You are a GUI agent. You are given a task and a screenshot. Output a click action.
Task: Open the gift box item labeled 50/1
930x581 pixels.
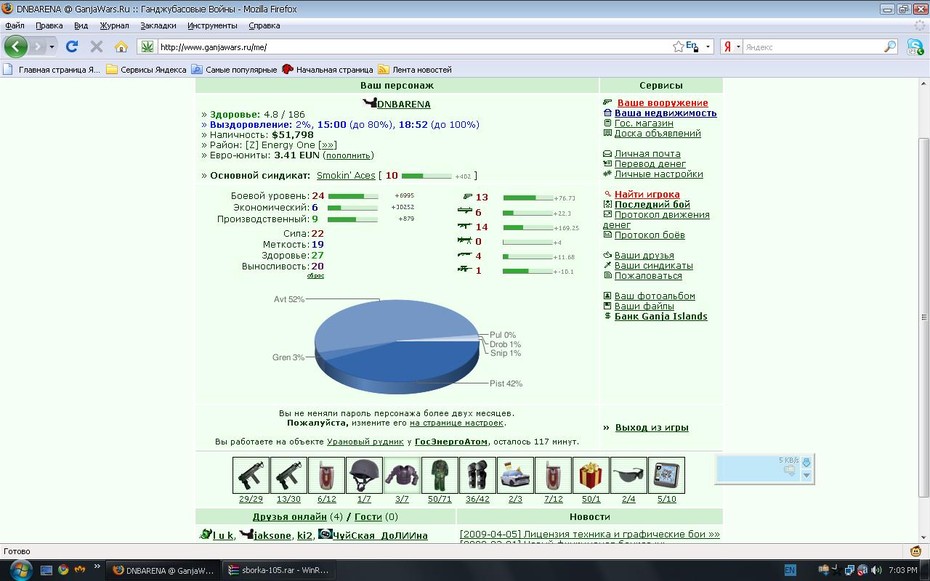(x=591, y=475)
